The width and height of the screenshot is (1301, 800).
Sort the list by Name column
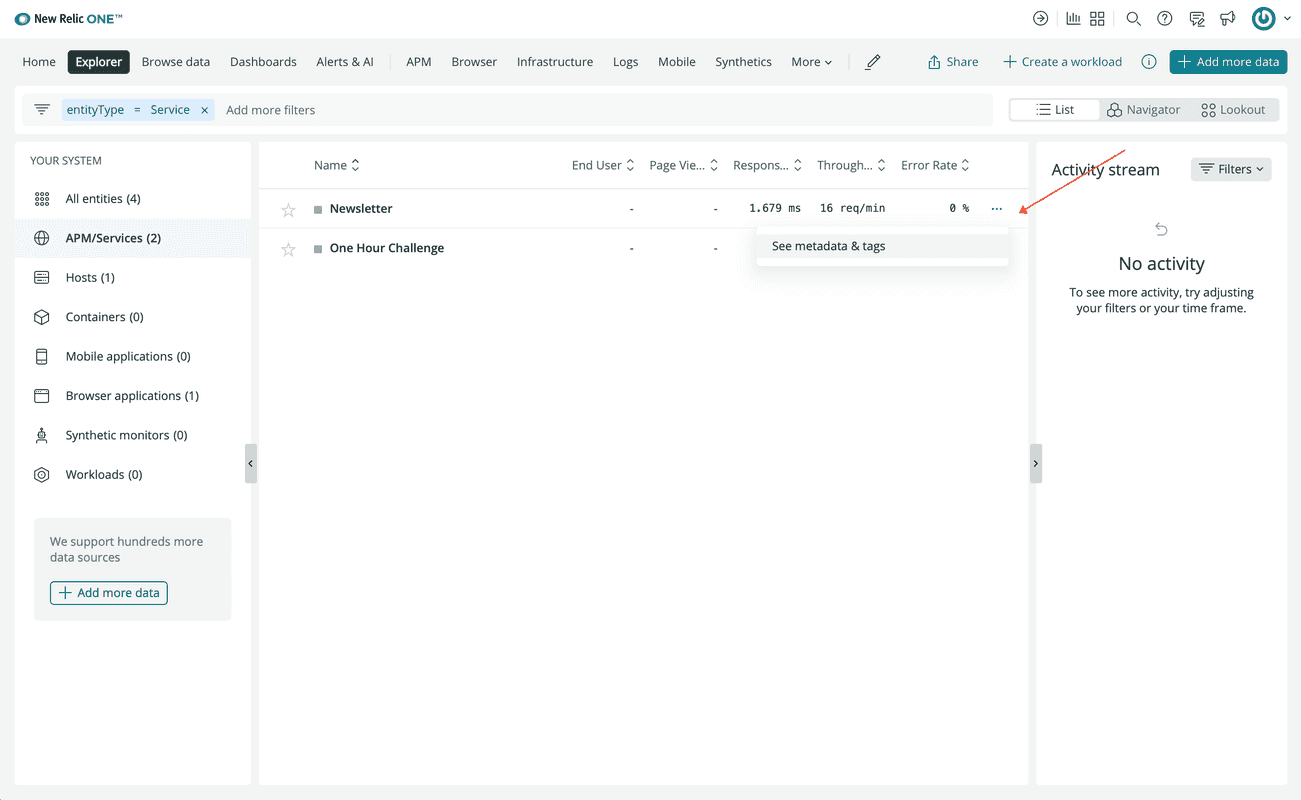(337, 165)
